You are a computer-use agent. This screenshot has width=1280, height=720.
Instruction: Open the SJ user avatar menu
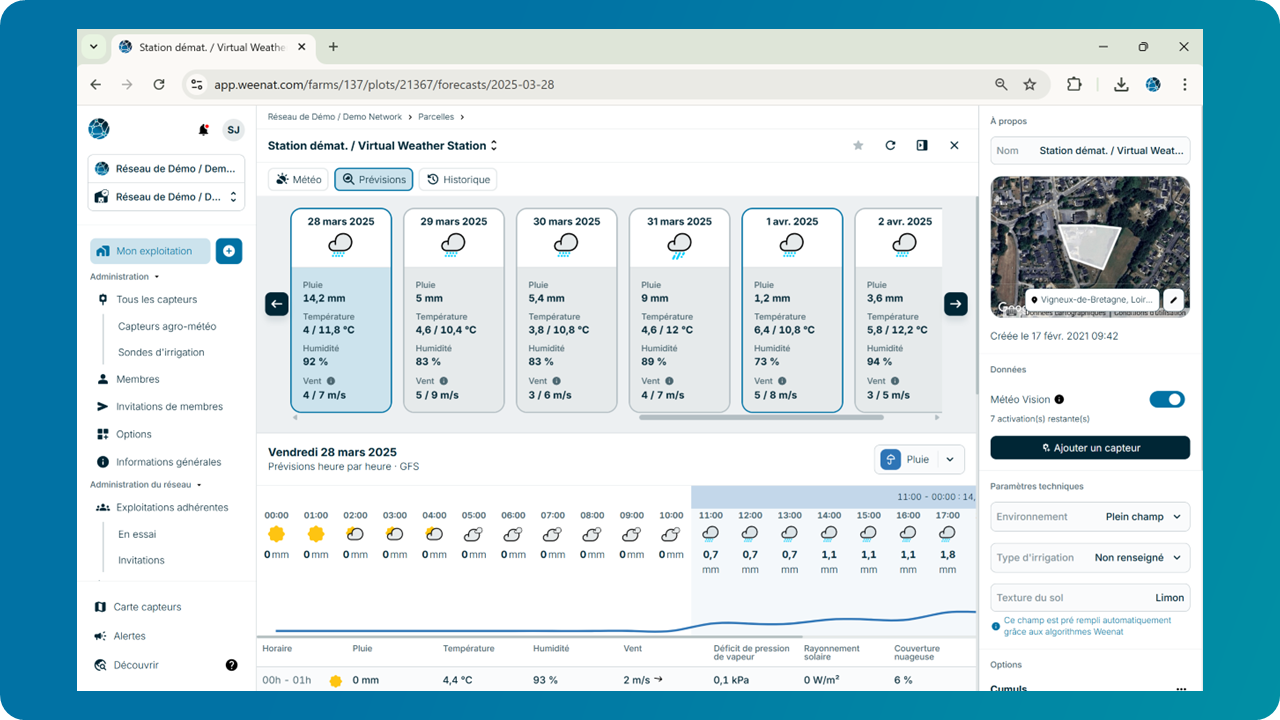[x=233, y=129]
